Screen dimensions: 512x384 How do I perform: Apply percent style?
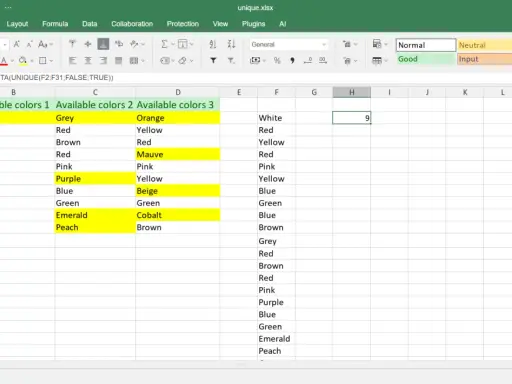pyautogui.click(x=277, y=61)
